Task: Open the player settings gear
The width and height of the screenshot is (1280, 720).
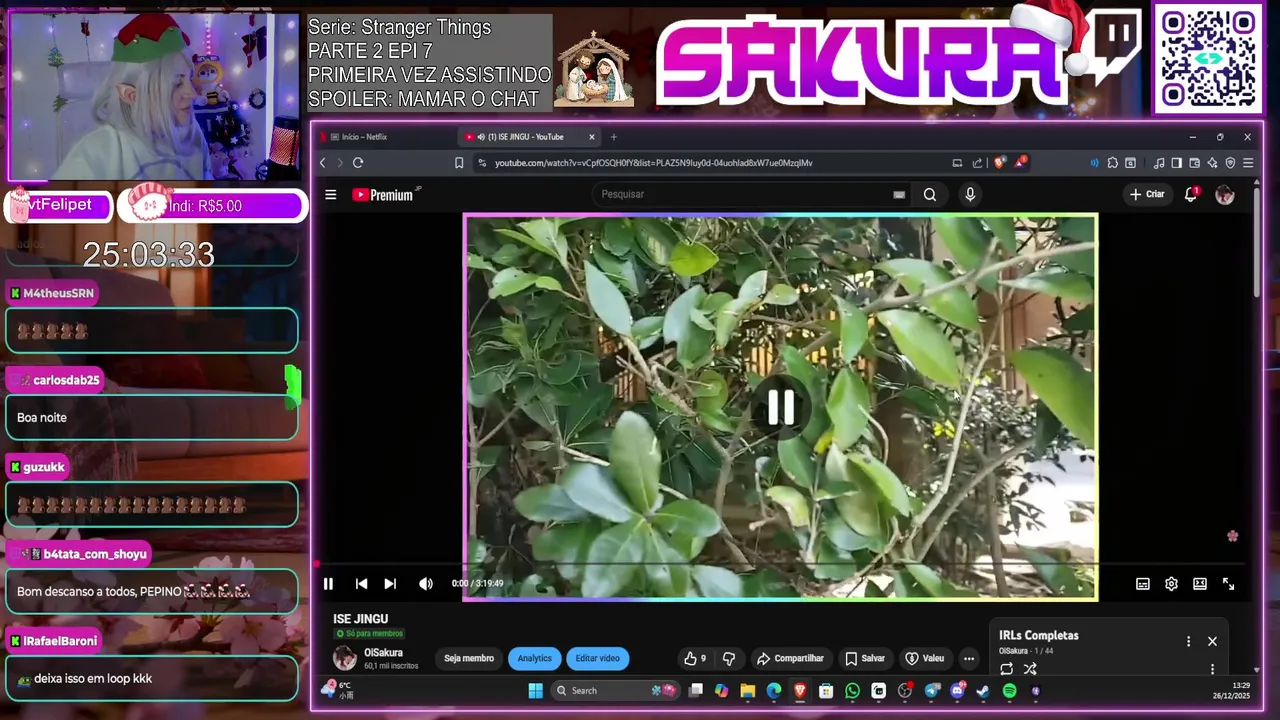Action: pyautogui.click(x=1171, y=584)
